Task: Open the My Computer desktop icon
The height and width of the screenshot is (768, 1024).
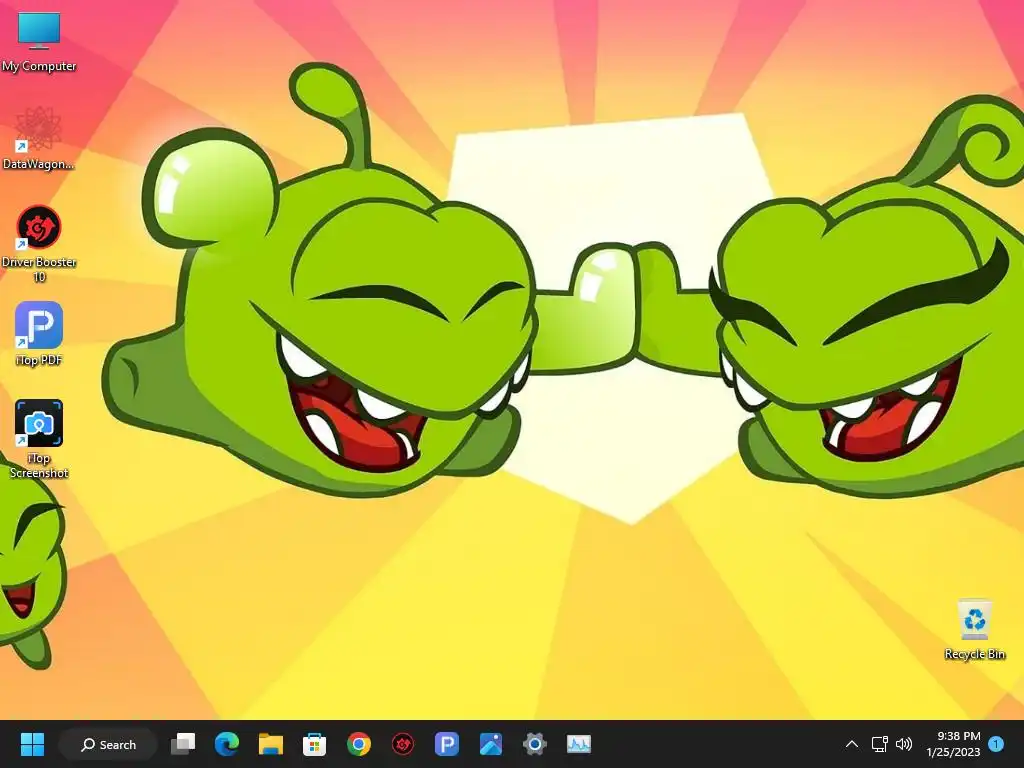Action: click(x=39, y=41)
